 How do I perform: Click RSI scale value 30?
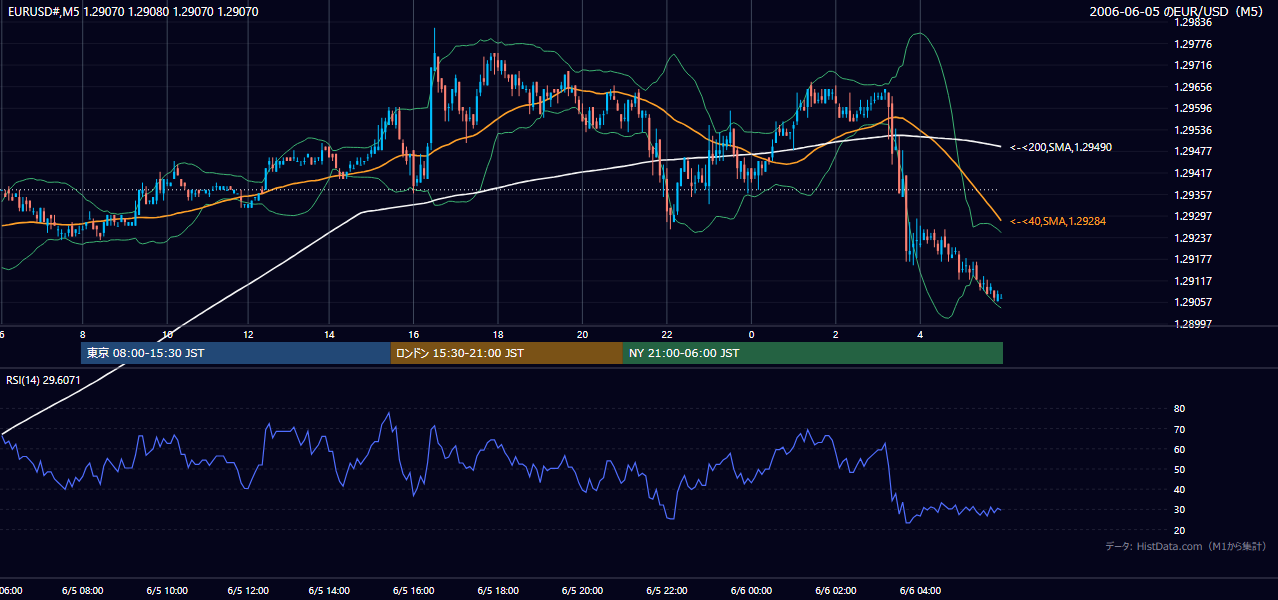(1179, 510)
